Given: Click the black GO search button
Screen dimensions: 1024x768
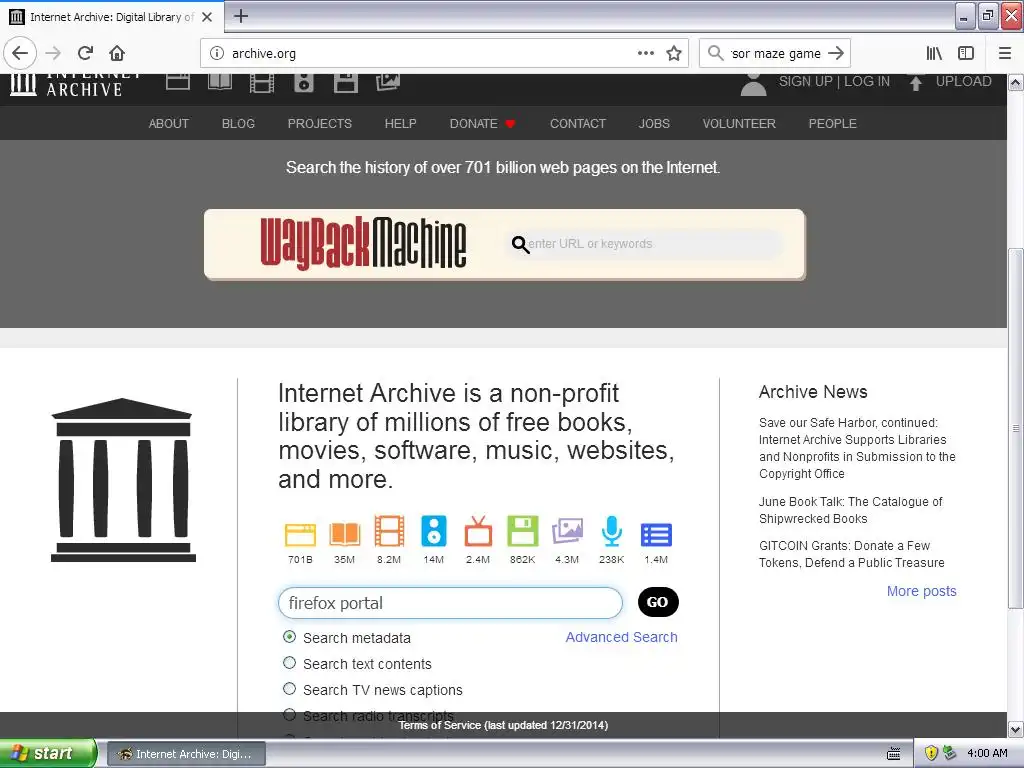Looking at the screenshot, I should pyautogui.click(x=658, y=602).
